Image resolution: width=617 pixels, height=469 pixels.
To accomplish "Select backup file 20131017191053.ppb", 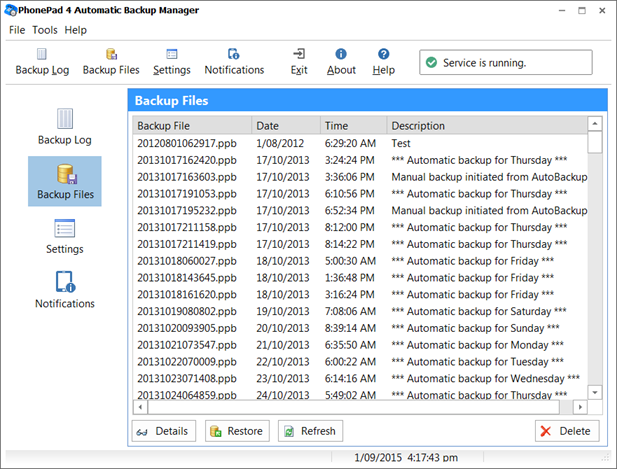I will click(187, 194).
